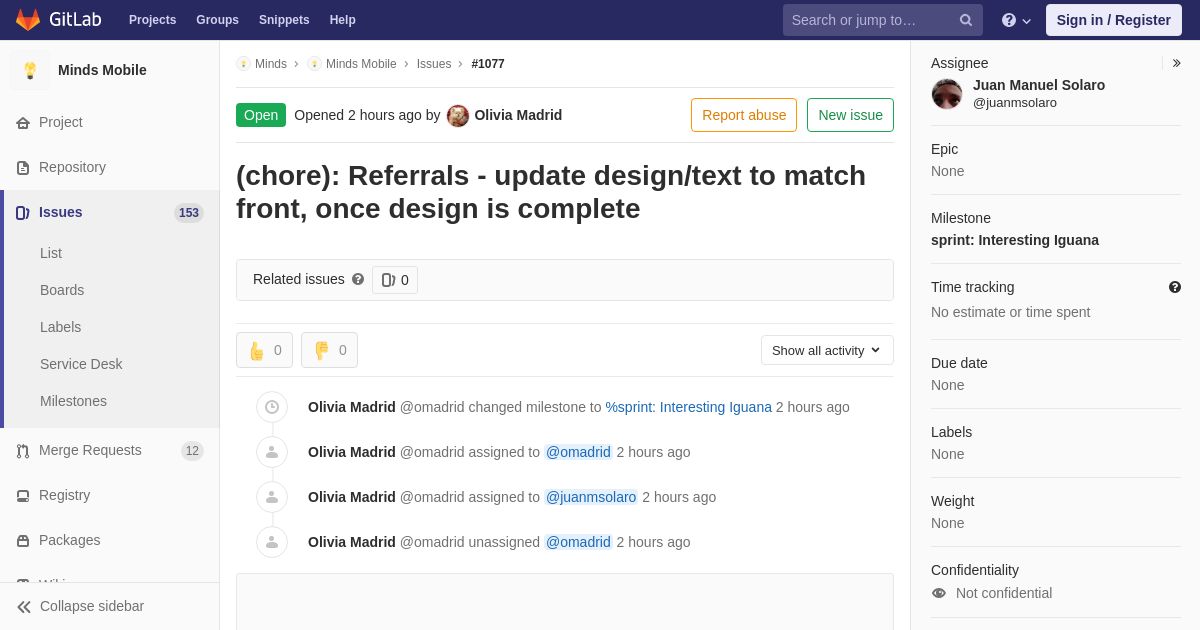Screen dimensions: 1200x630
Task: Click the Not confidential text
Action: click(x=1004, y=593)
